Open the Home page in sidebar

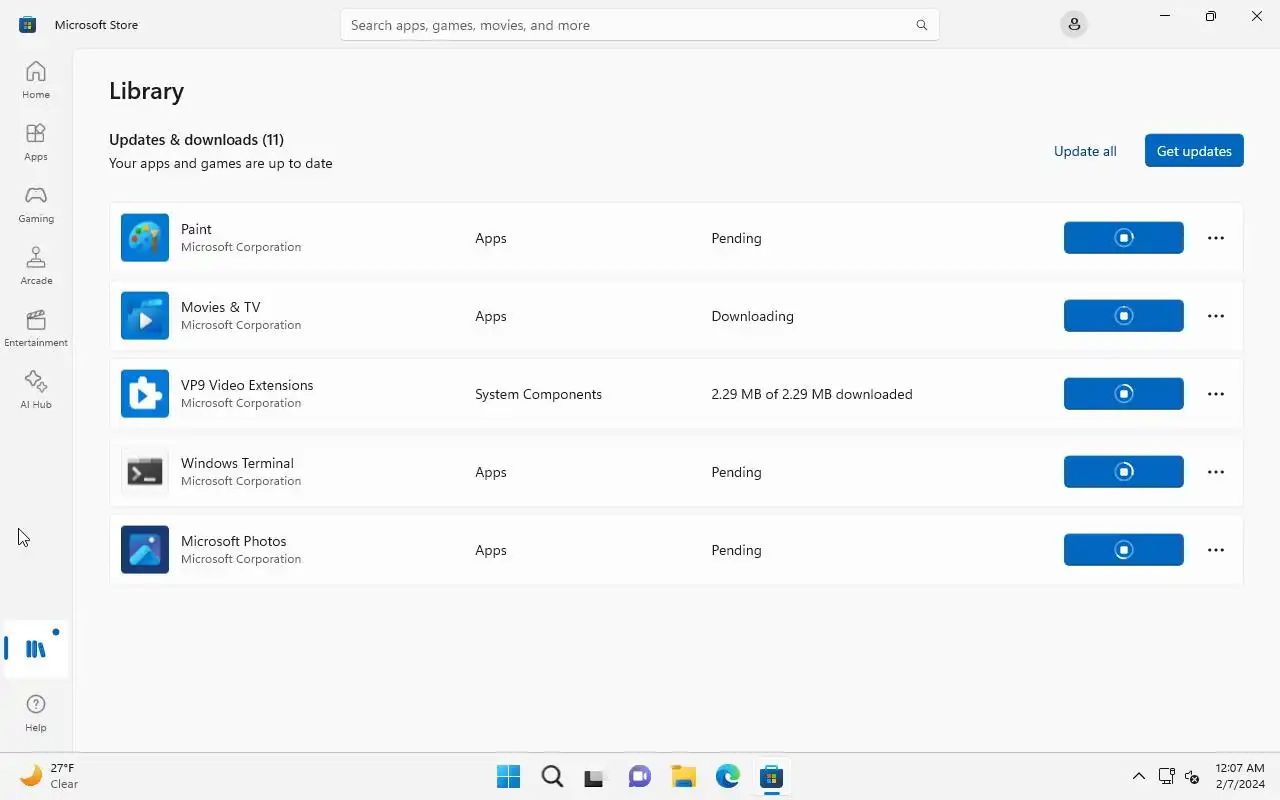click(x=36, y=80)
